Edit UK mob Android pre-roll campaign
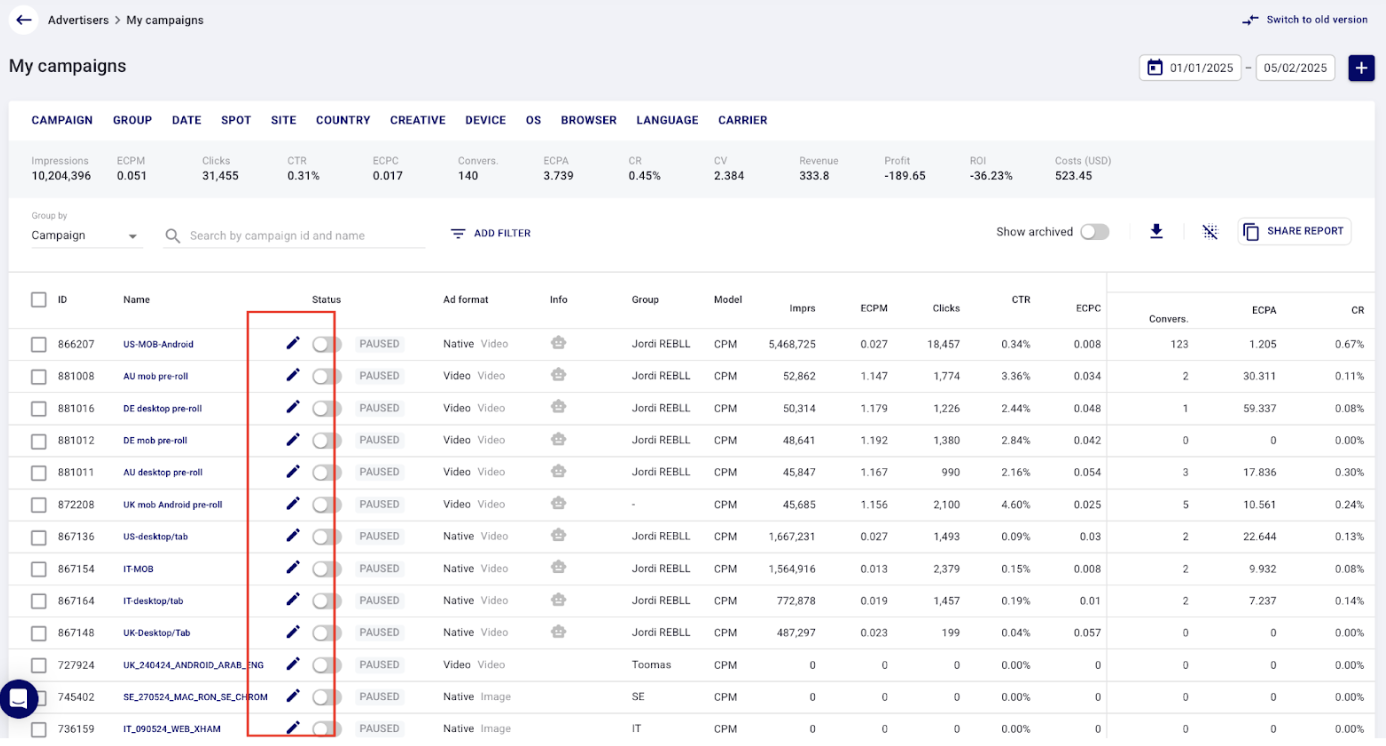The image size is (1386, 746). [x=293, y=503]
